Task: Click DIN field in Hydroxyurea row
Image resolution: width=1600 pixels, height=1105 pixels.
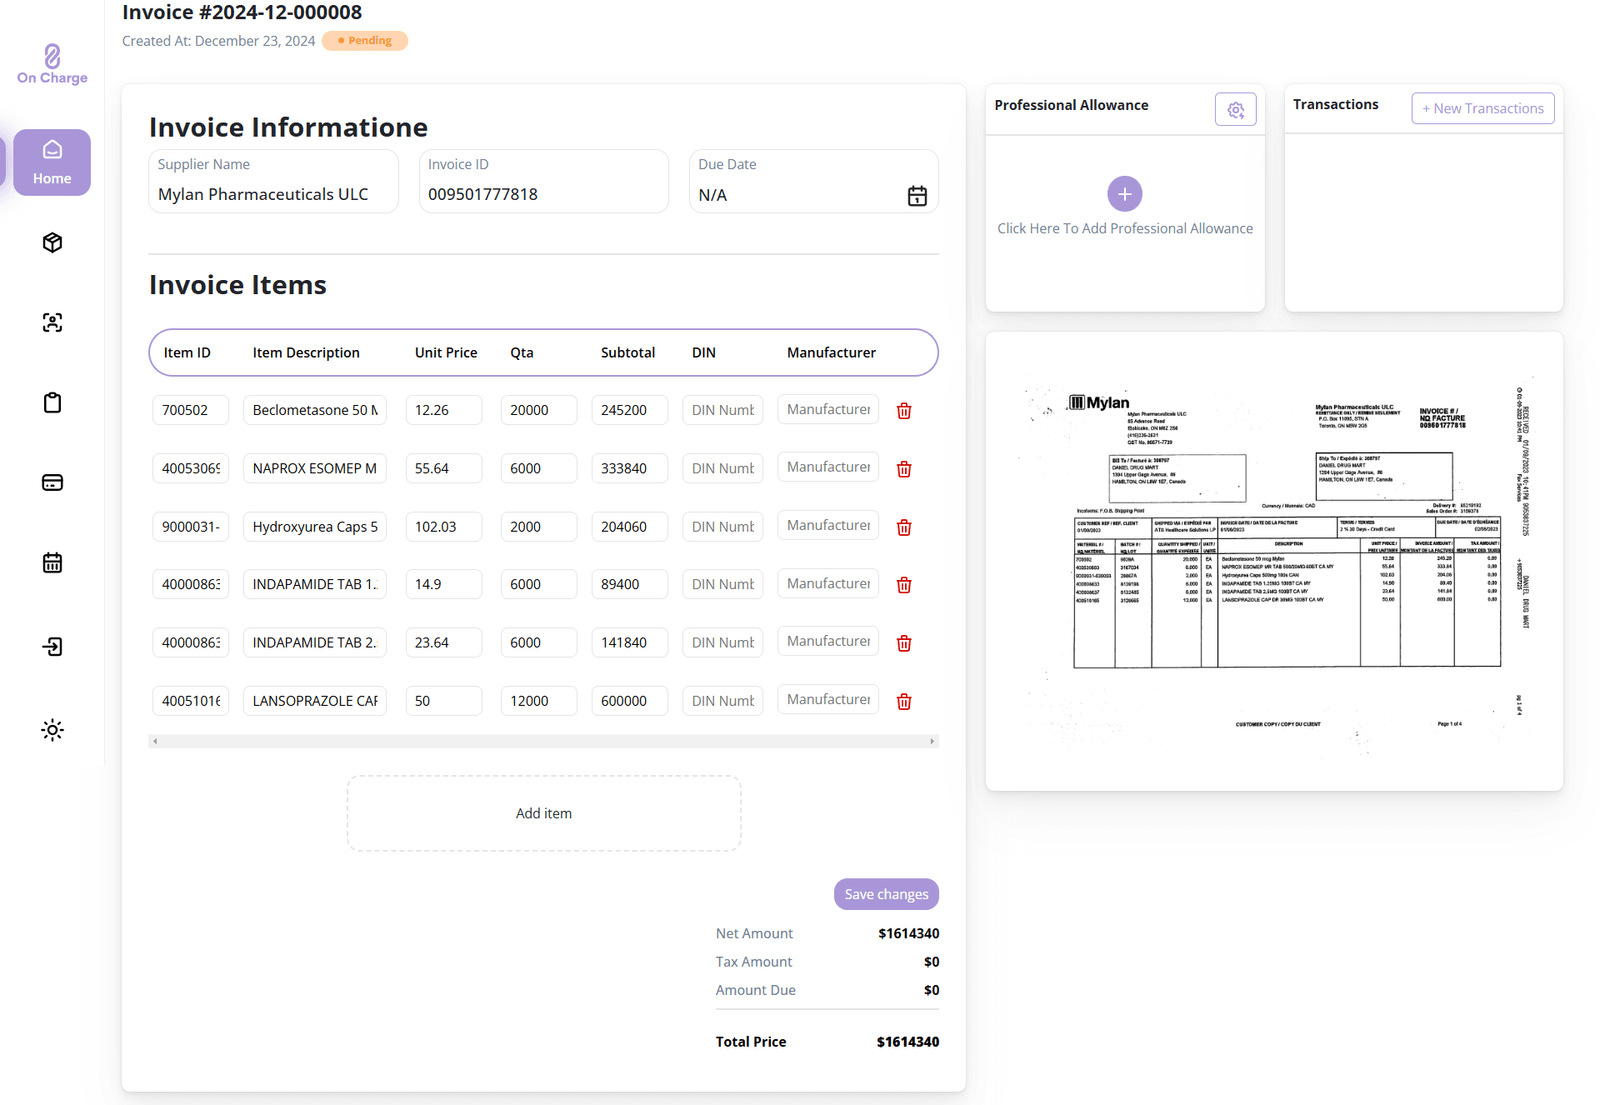Action: click(x=723, y=526)
